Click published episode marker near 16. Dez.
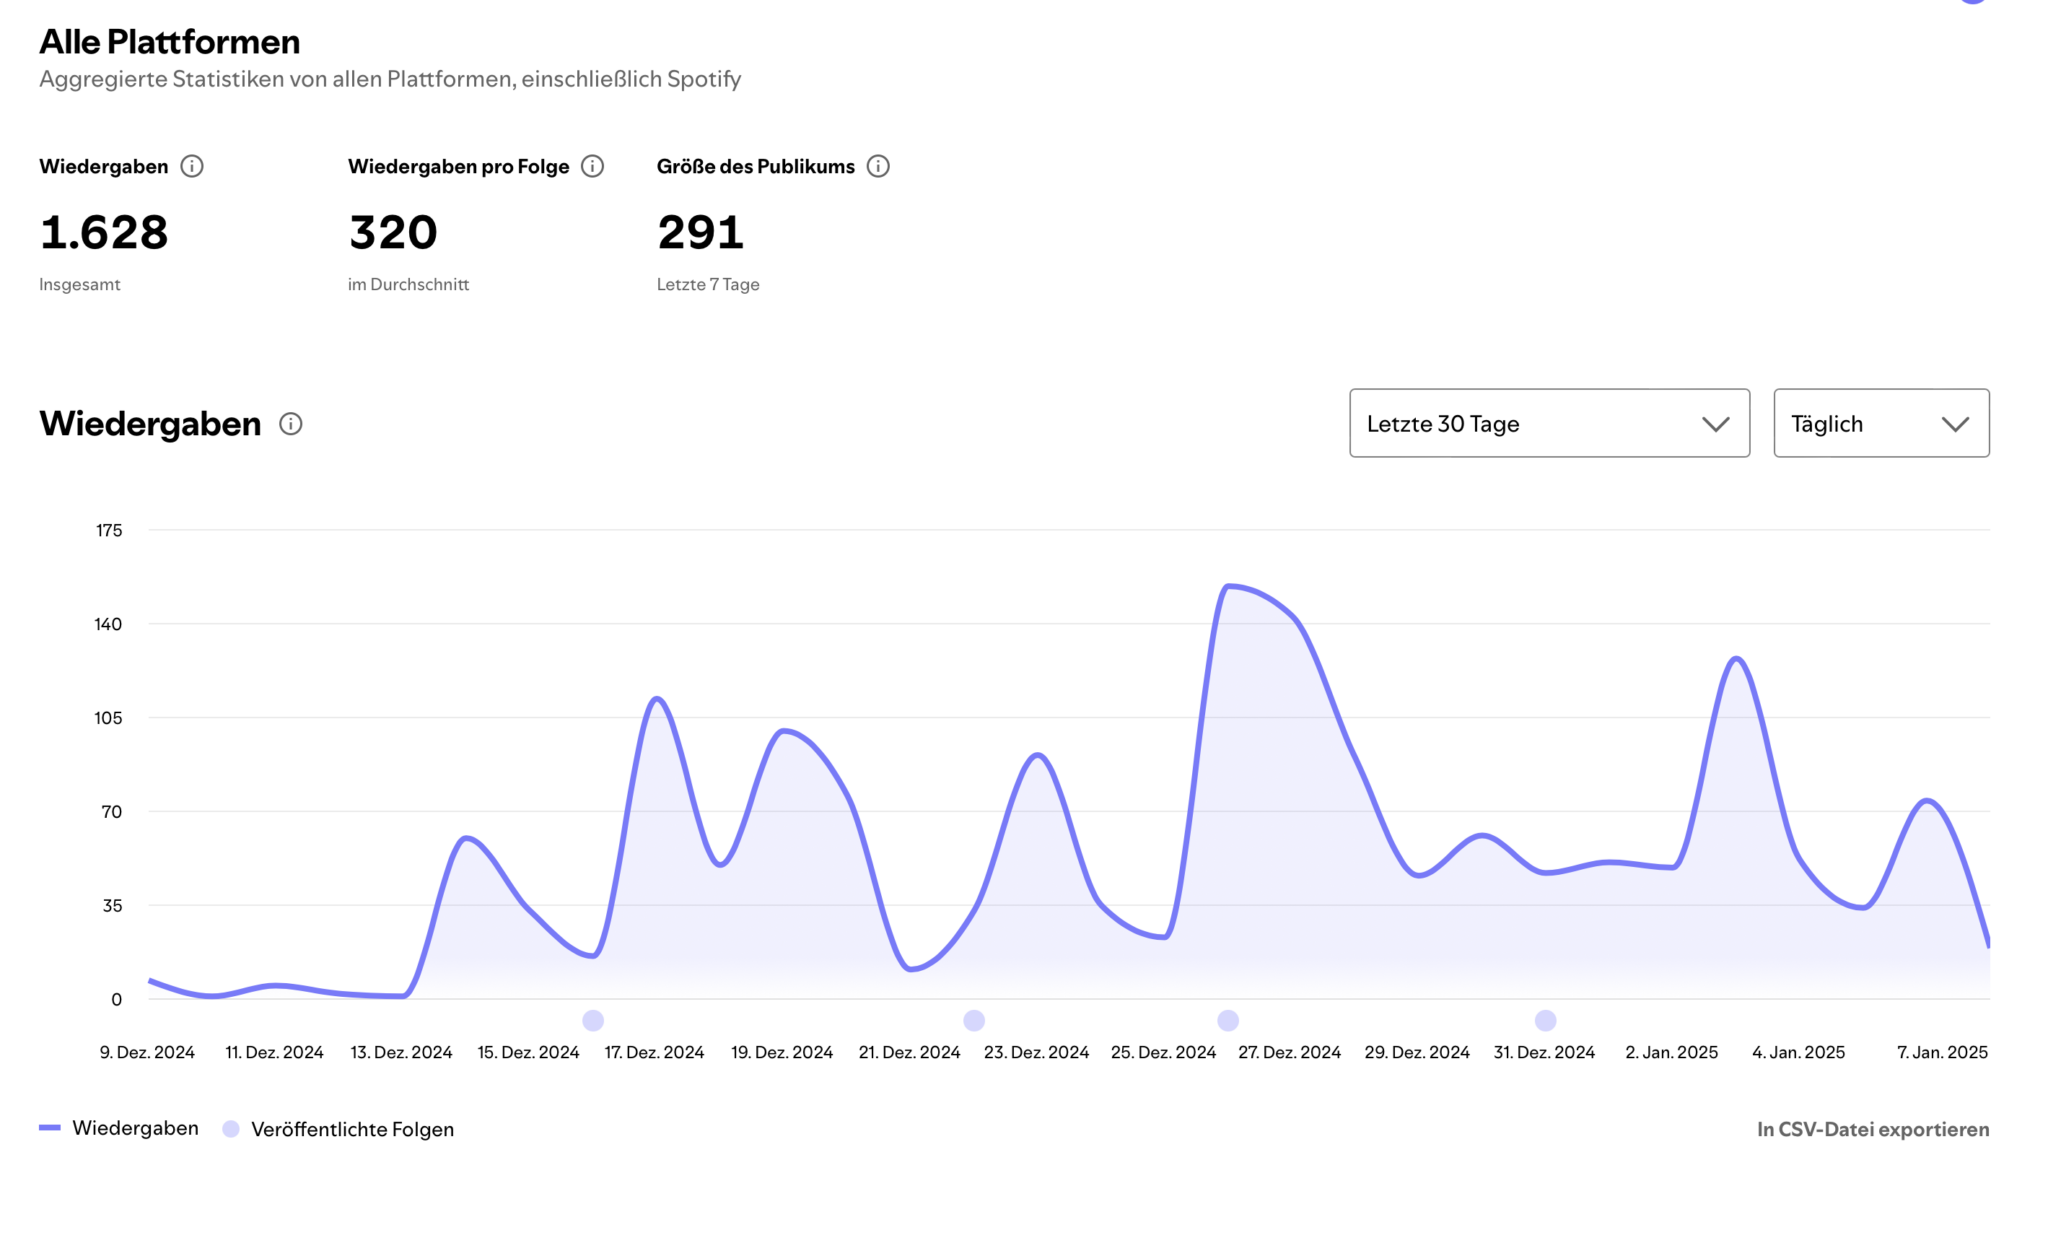2048x1256 pixels. pyautogui.click(x=593, y=1020)
